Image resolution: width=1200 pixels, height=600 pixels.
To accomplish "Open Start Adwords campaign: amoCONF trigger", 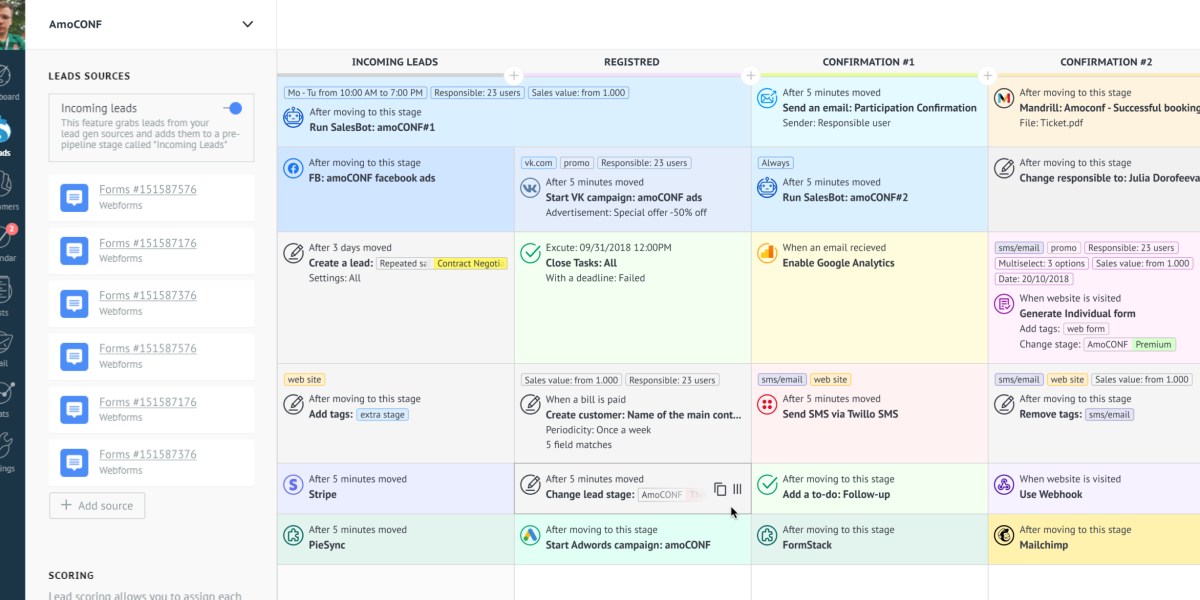I will click(632, 539).
